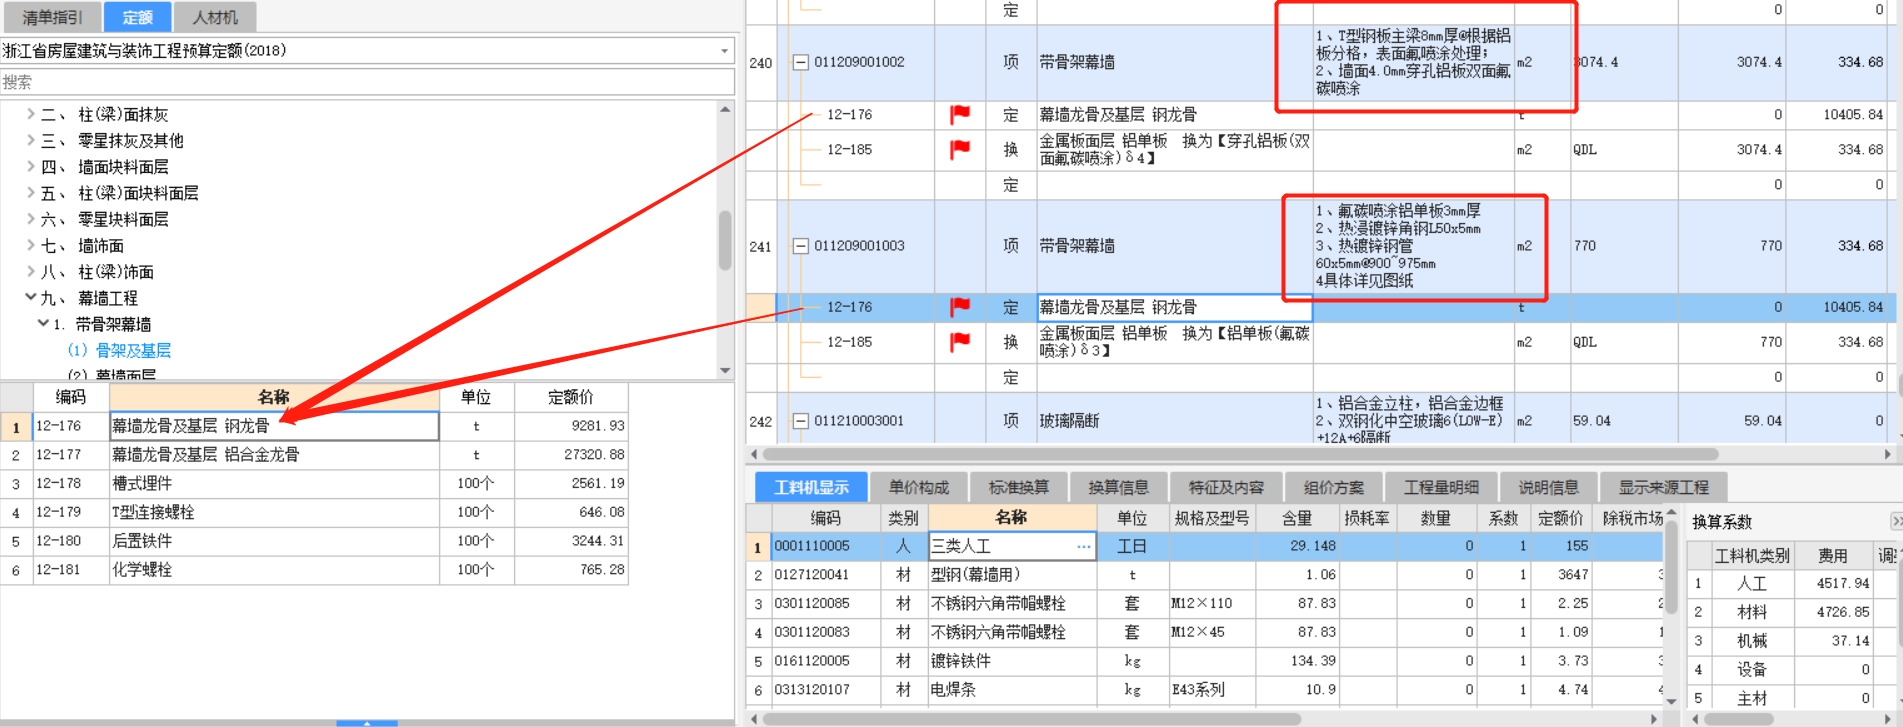This screenshot has width=1903, height=727.
Task: Open the 标准换算 tab
Action: point(1019,487)
